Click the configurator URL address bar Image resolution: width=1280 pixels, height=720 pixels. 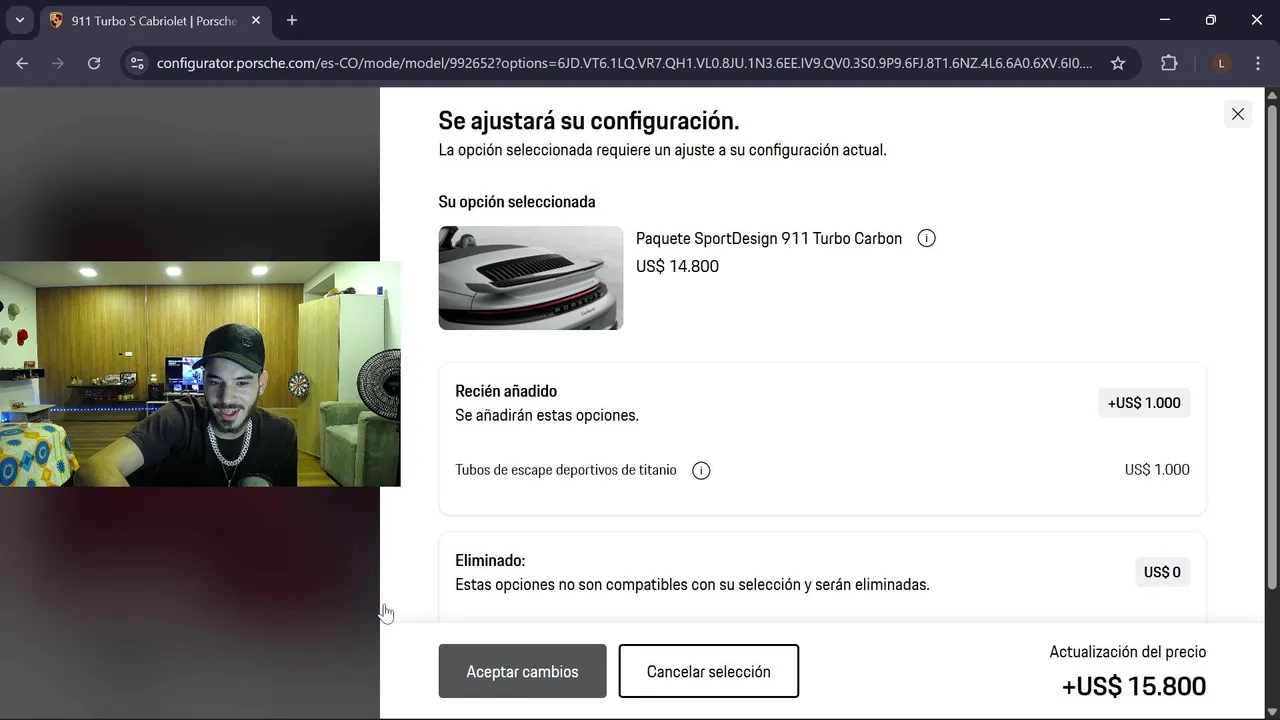coord(625,63)
